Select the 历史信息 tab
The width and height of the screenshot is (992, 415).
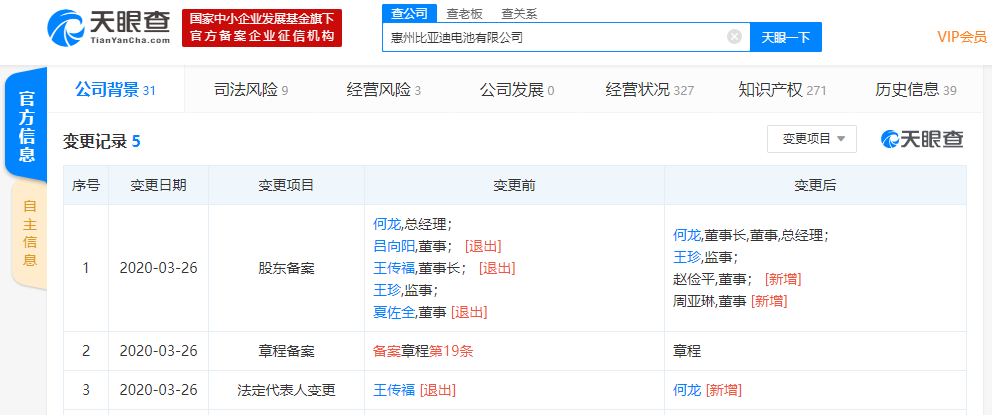(x=915, y=90)
